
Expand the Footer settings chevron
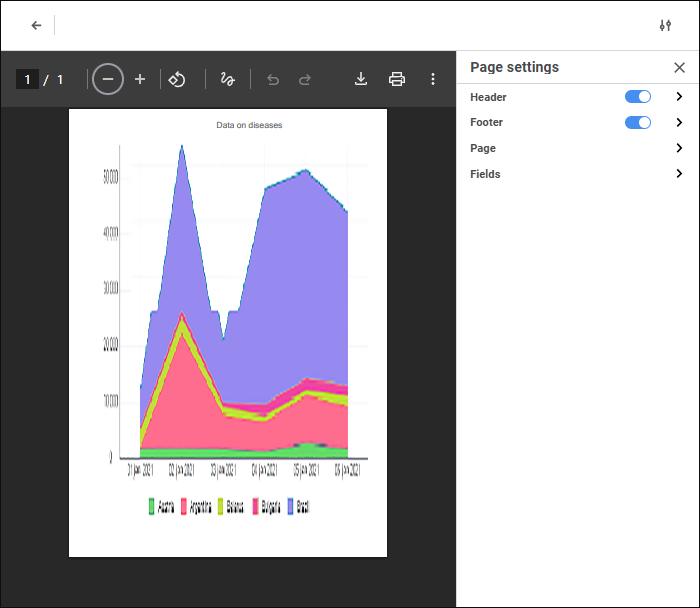(x=679, y=123)
